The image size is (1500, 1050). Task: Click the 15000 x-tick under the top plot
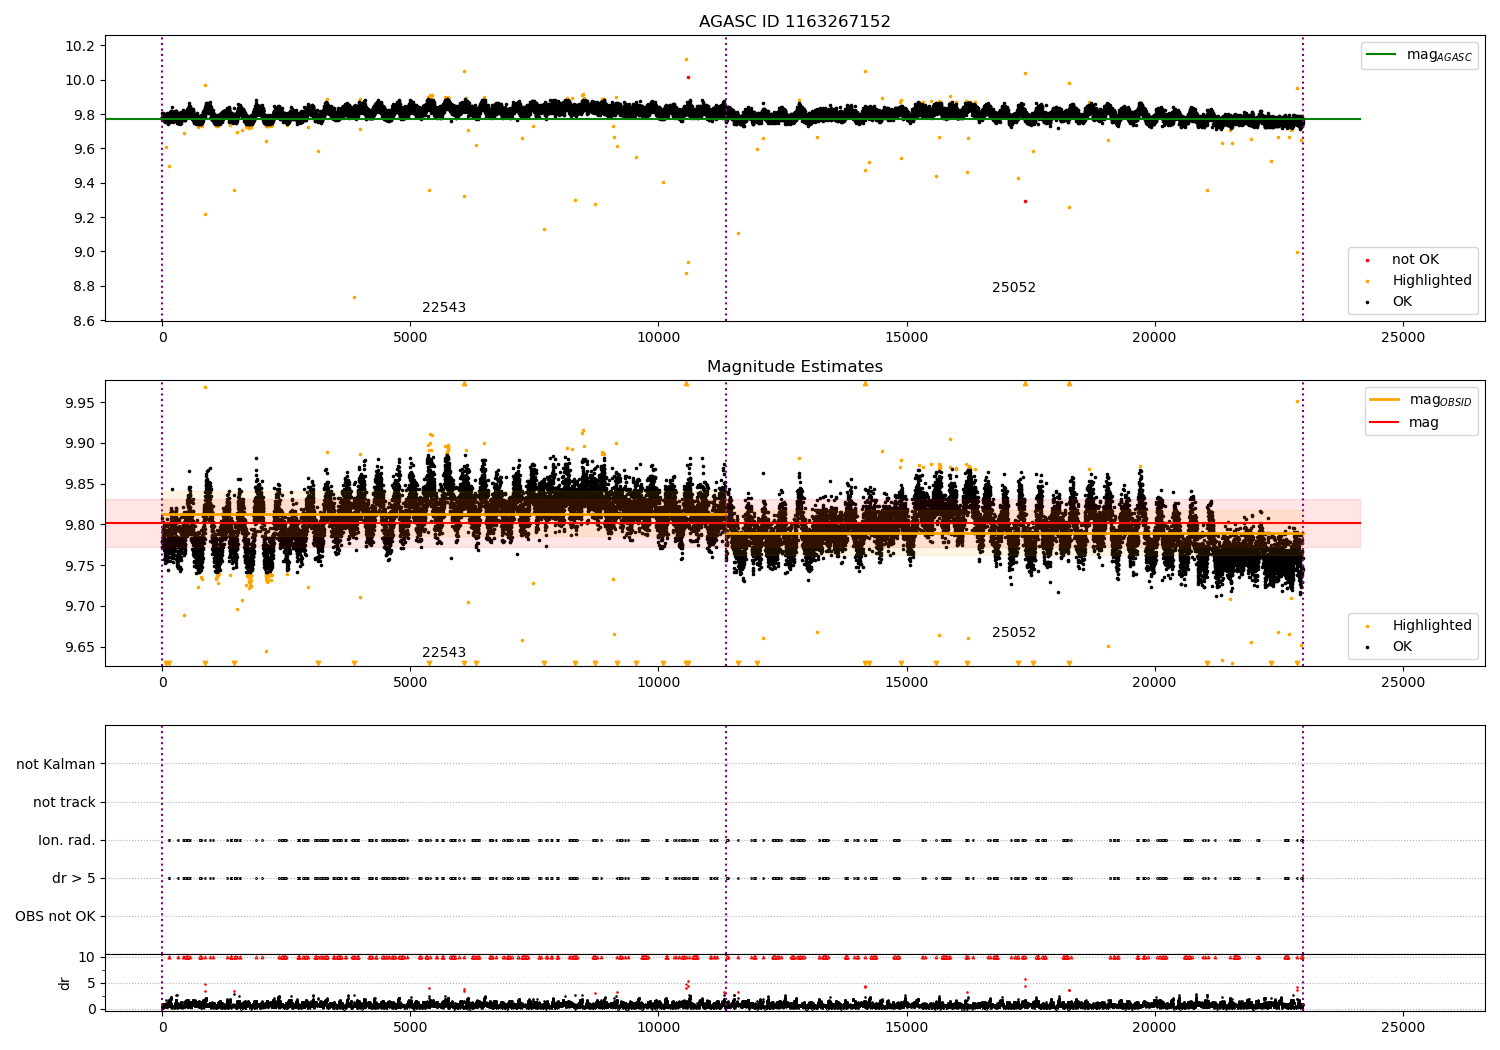pos(907,338)
